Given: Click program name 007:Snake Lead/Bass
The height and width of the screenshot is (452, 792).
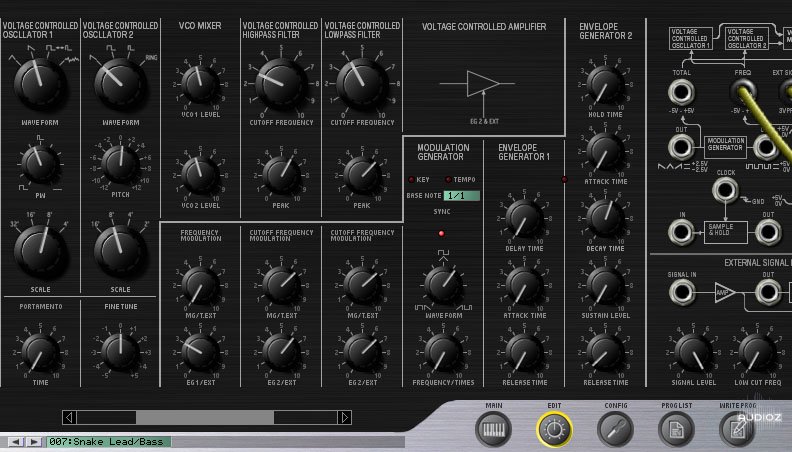Looking at the screenshot, I should click(x=109, y=442).
